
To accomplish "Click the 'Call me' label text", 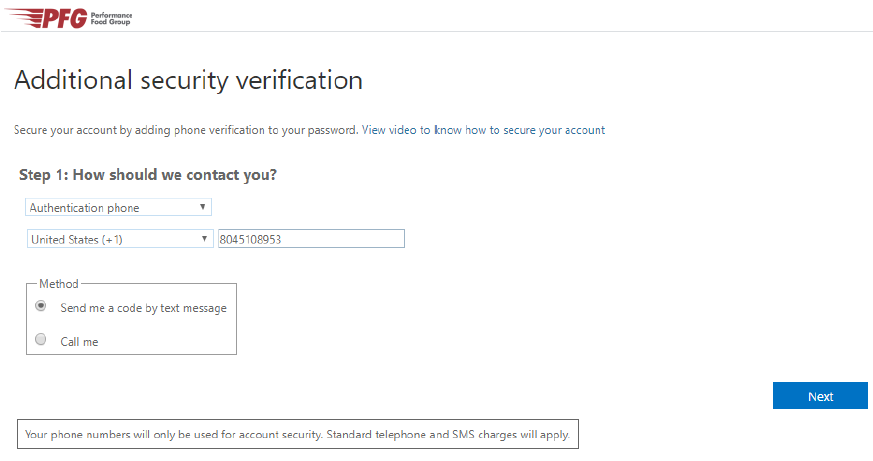I will tap(79, 342).
